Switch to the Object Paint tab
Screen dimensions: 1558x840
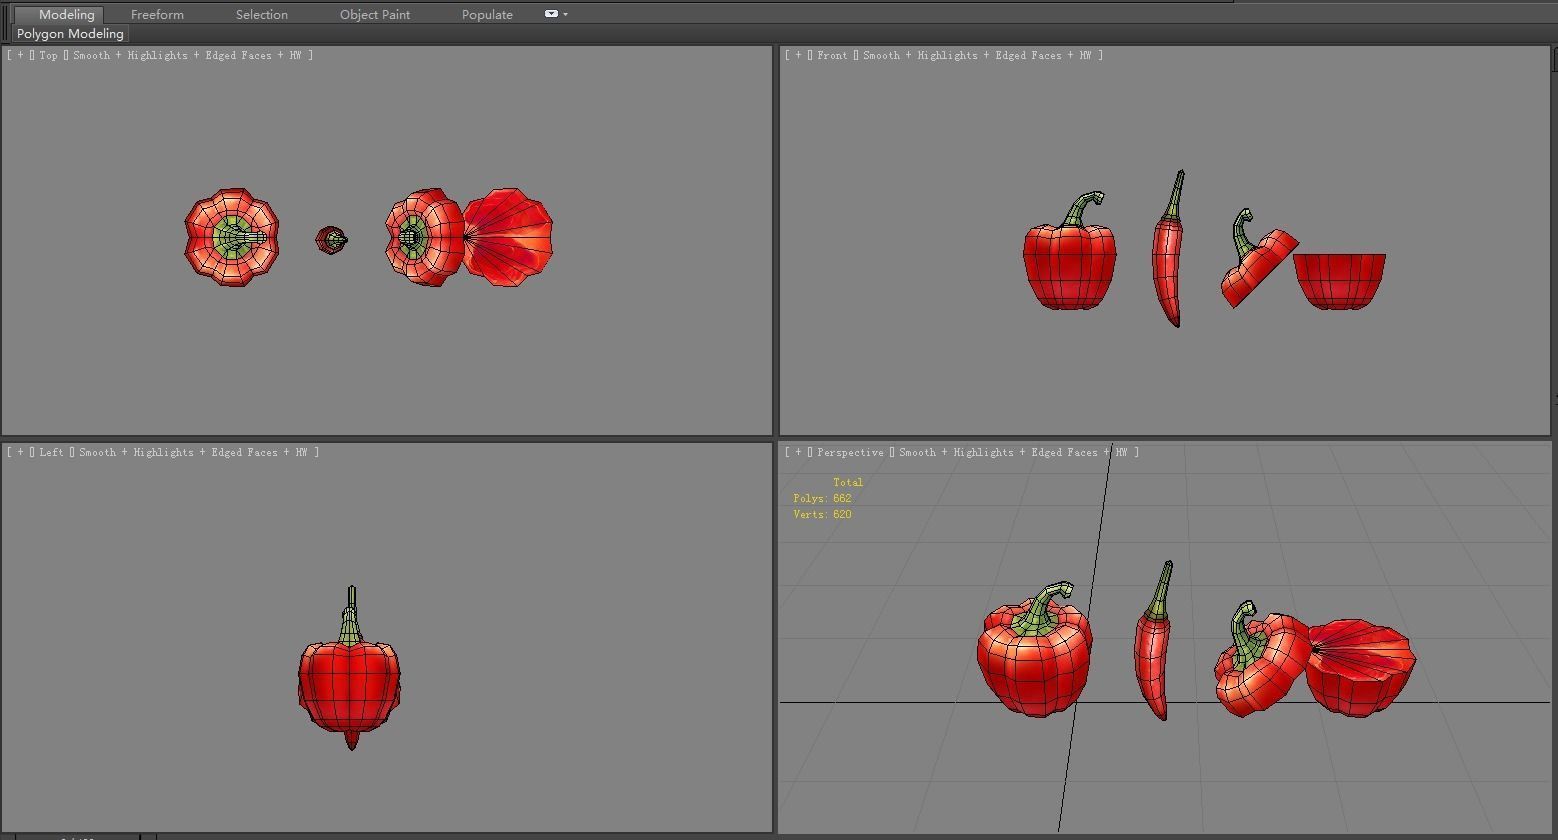point(375,14)
